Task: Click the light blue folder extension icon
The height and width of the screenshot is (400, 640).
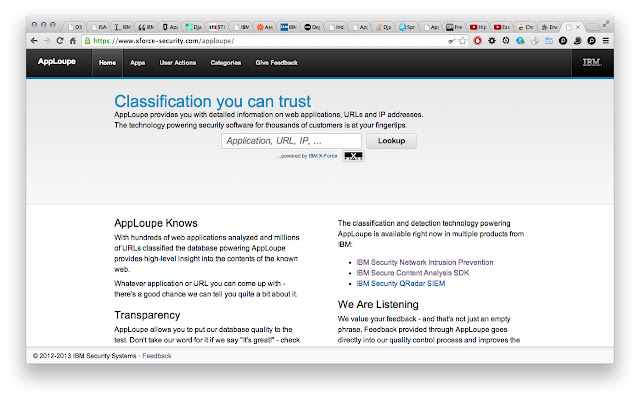Action: click(x=549, y=41)
